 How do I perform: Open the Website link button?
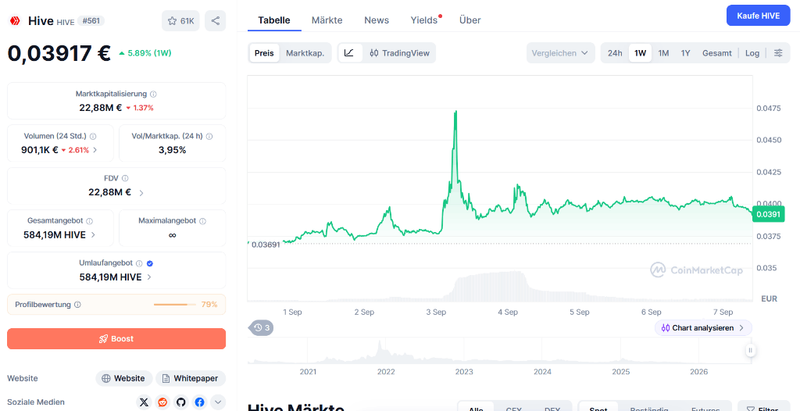coord(124,378)
